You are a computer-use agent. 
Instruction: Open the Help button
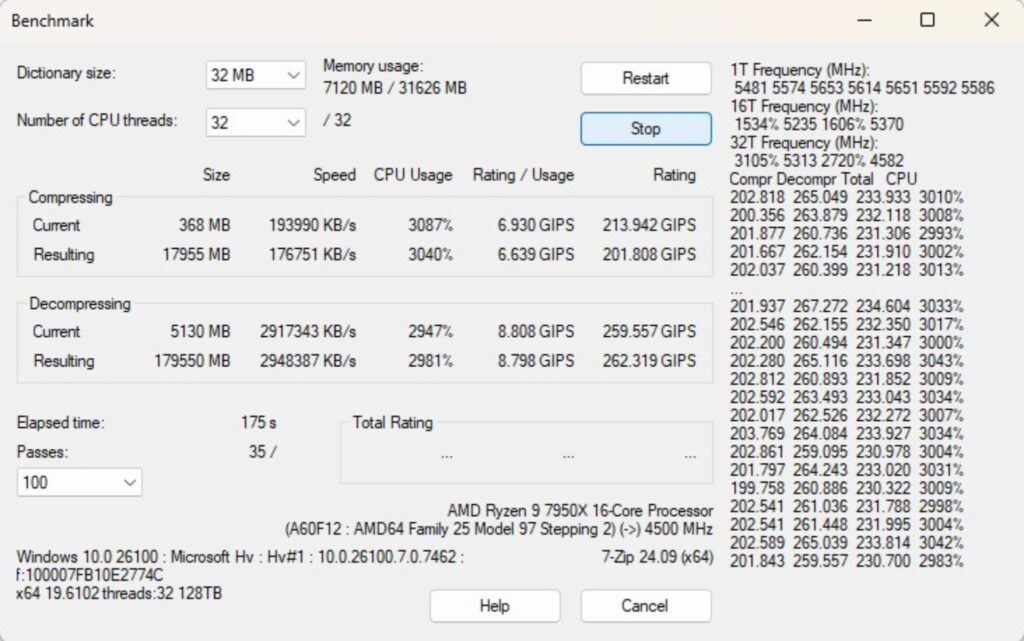[494, 606]
